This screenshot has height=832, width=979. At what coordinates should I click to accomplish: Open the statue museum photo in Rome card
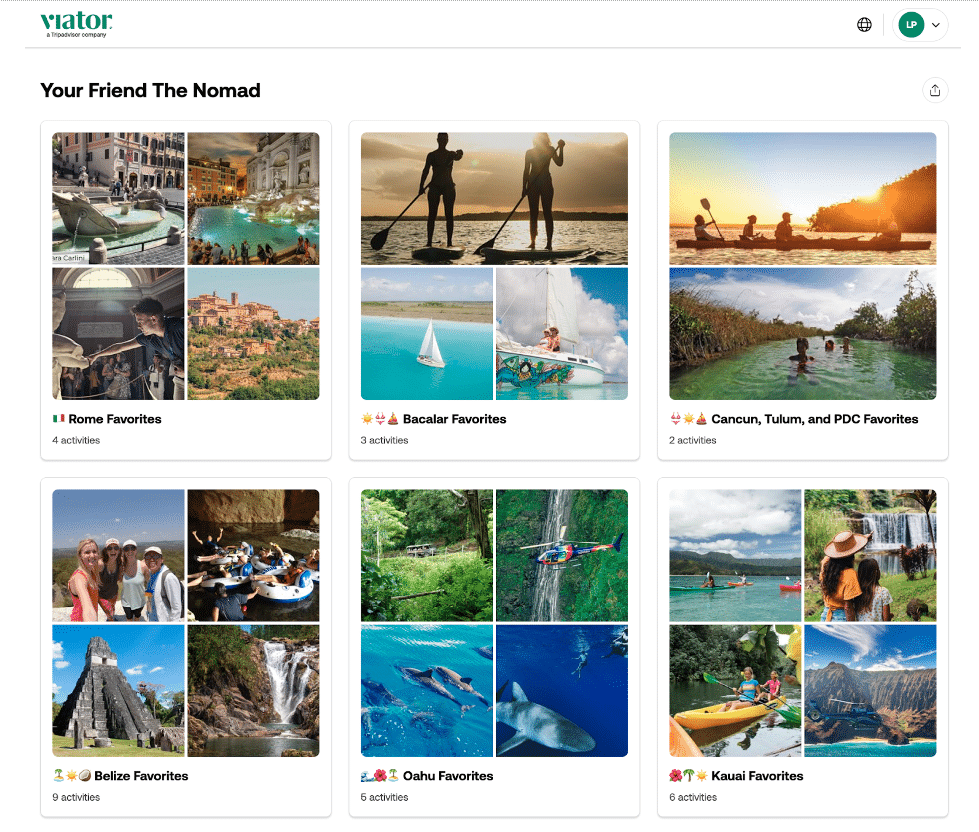tap(118, 333)
